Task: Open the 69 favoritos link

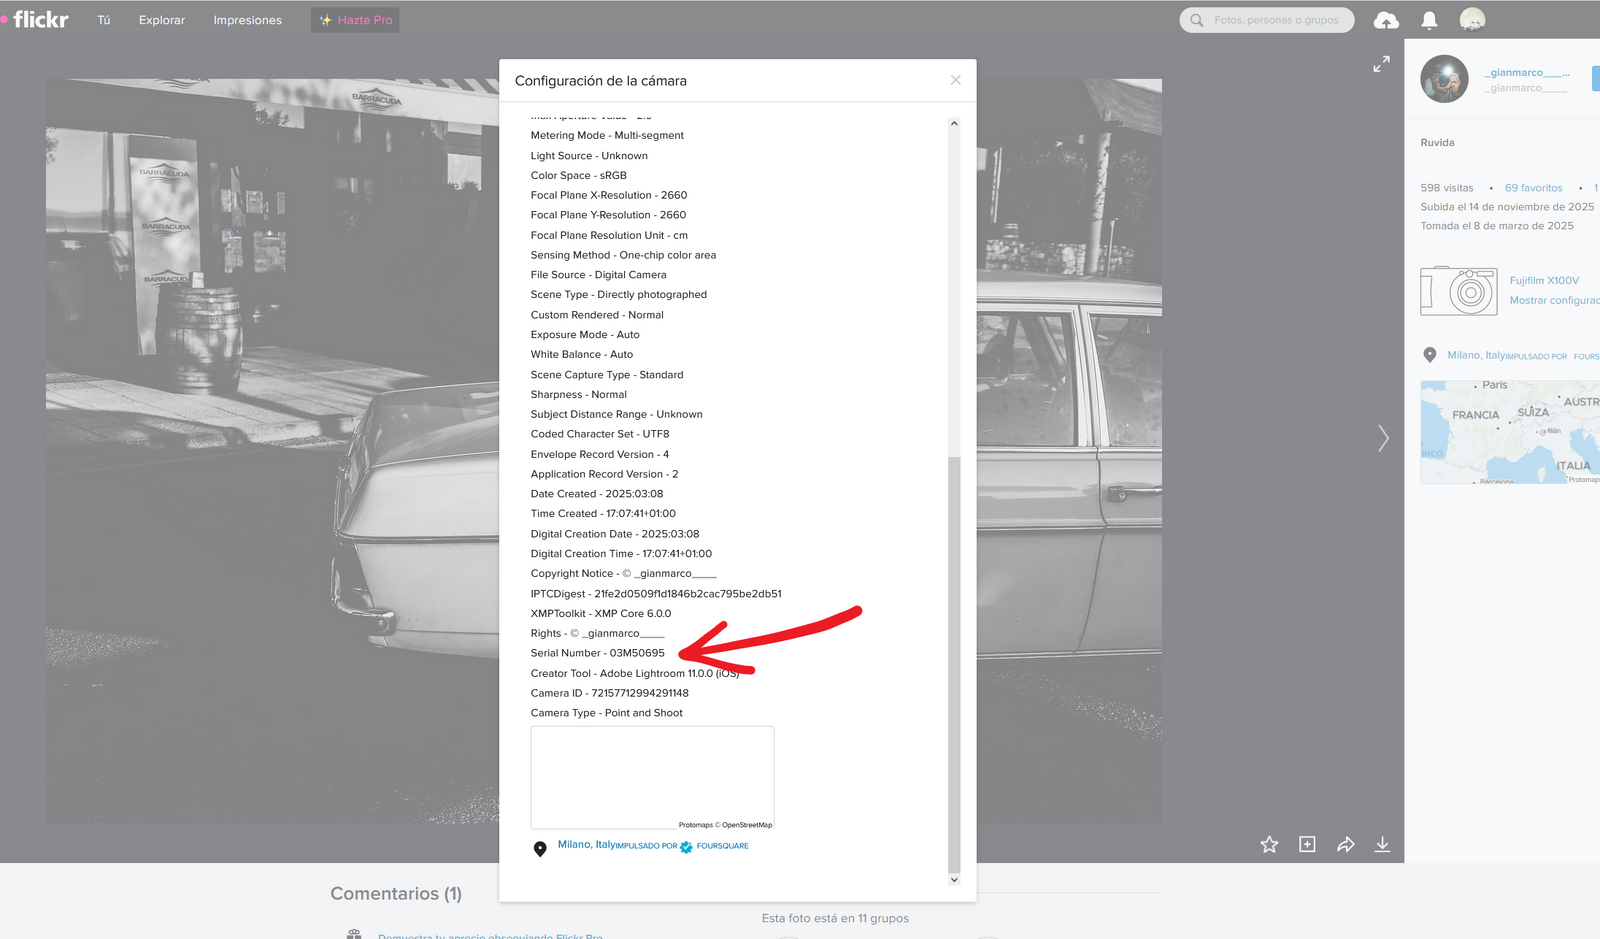Action: (1533, 188)
